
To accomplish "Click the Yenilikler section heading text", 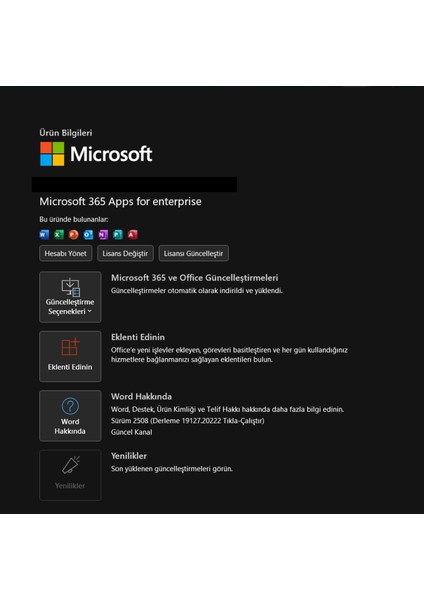I will pyautogui.click(x=129, y=456).
